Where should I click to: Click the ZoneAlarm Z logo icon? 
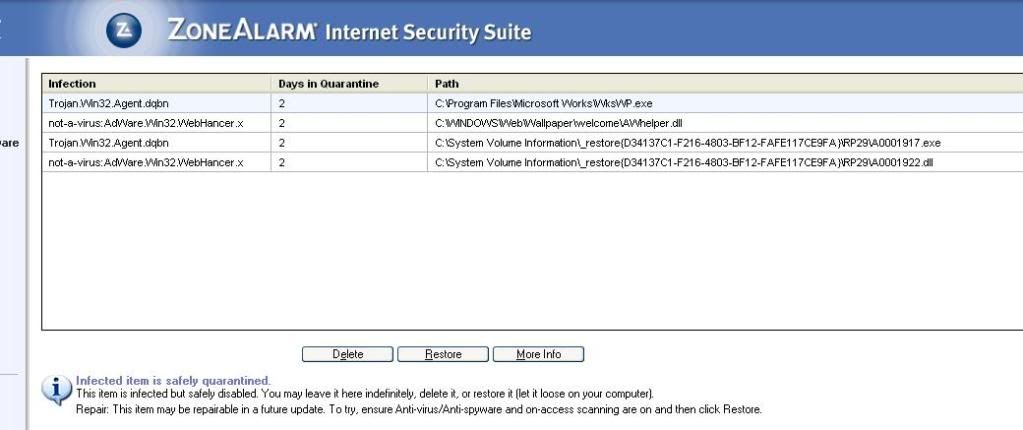[123, 30]
